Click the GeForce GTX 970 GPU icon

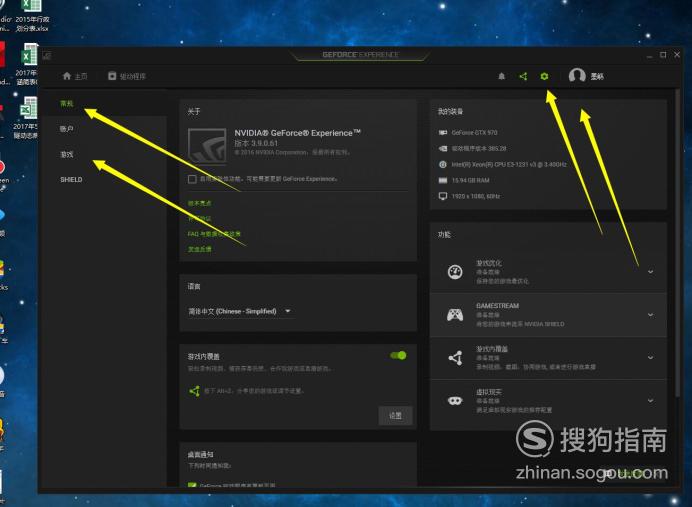pos(443,132)
